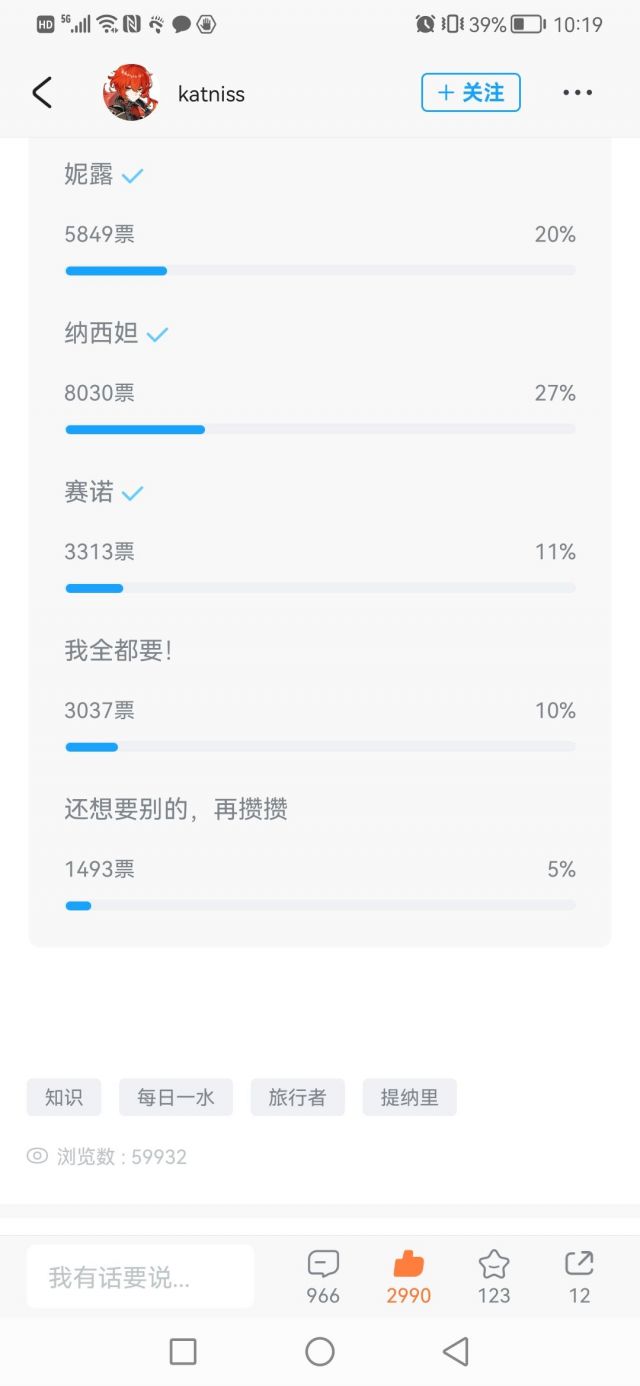Tap Android home circle button
The height and width of the screenshot is (1386, 640).
[x=320, y=1352]
